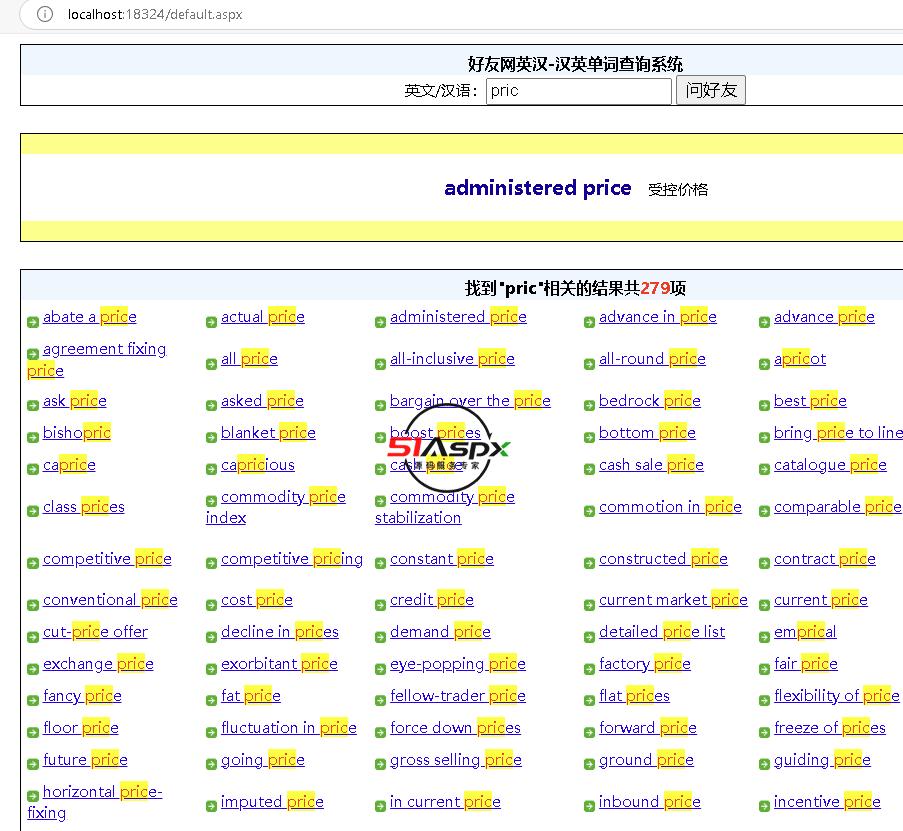Click the site info icon in address bar

[x=44, y=14]
